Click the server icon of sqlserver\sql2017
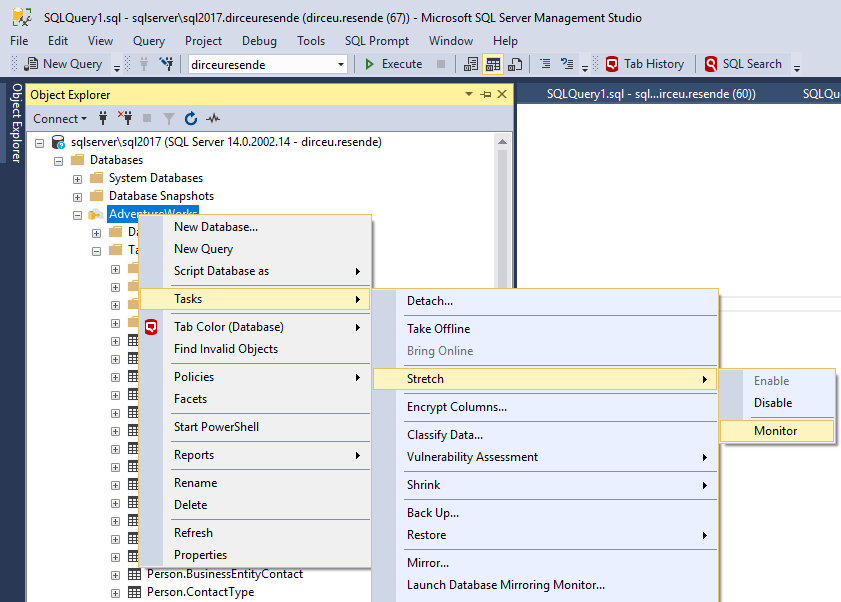This screenshot has height=602, width=841. tap(58, 142)
